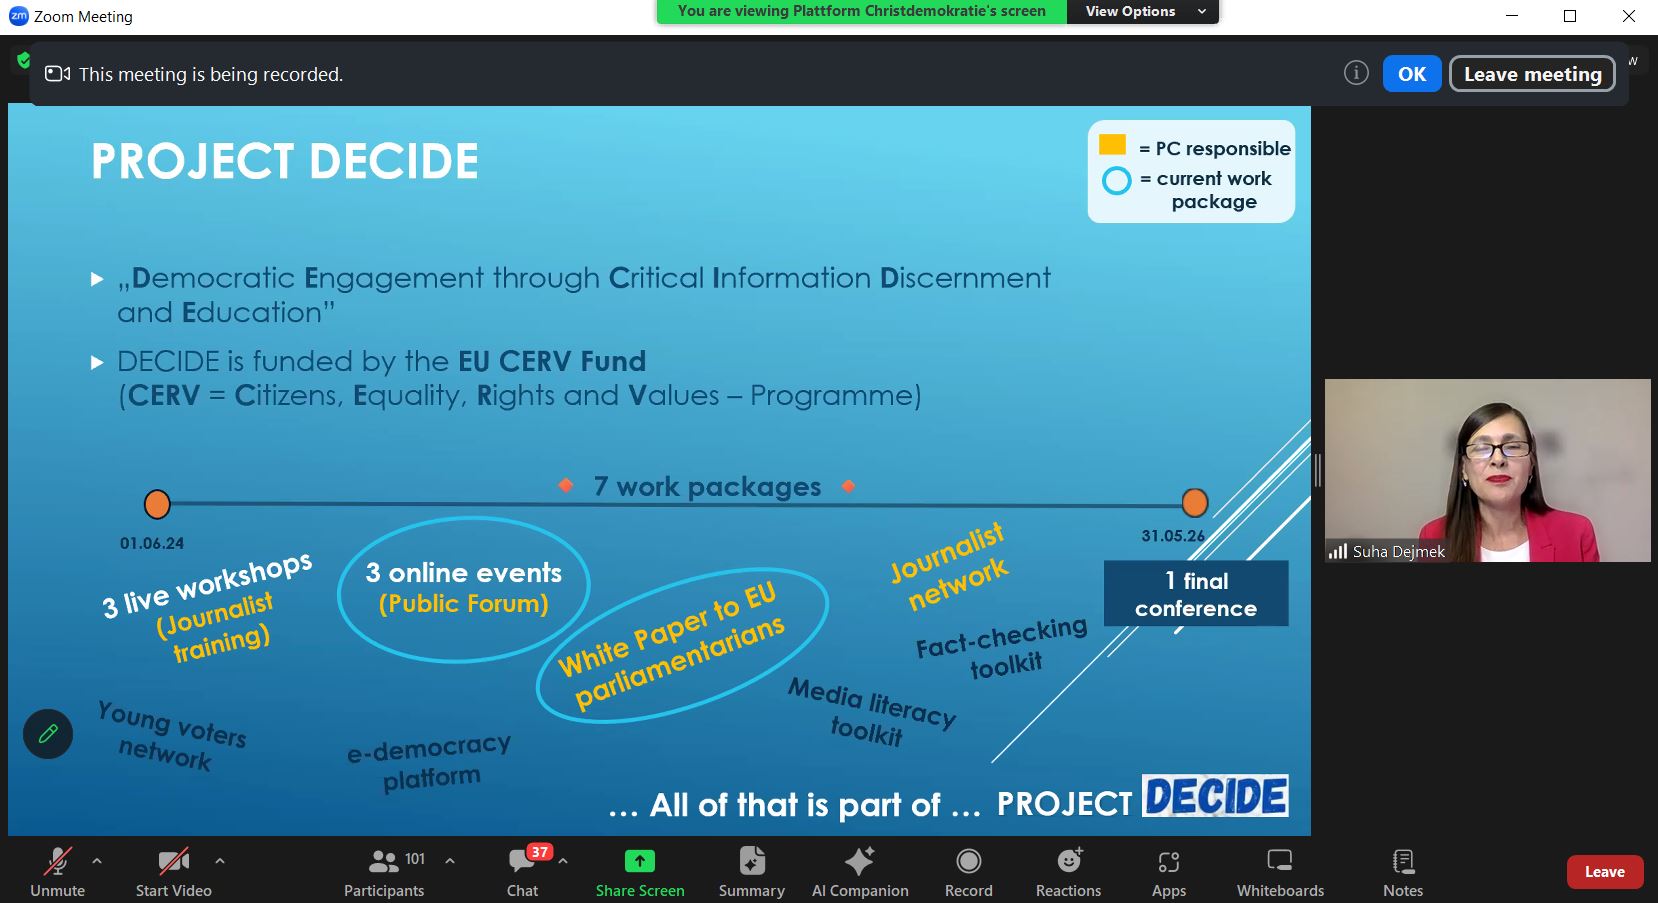This screenshot has height=903, width=1658.
Task: Click the Zoom Meeting app icon in title bar
Action: [x=18, y=16]
